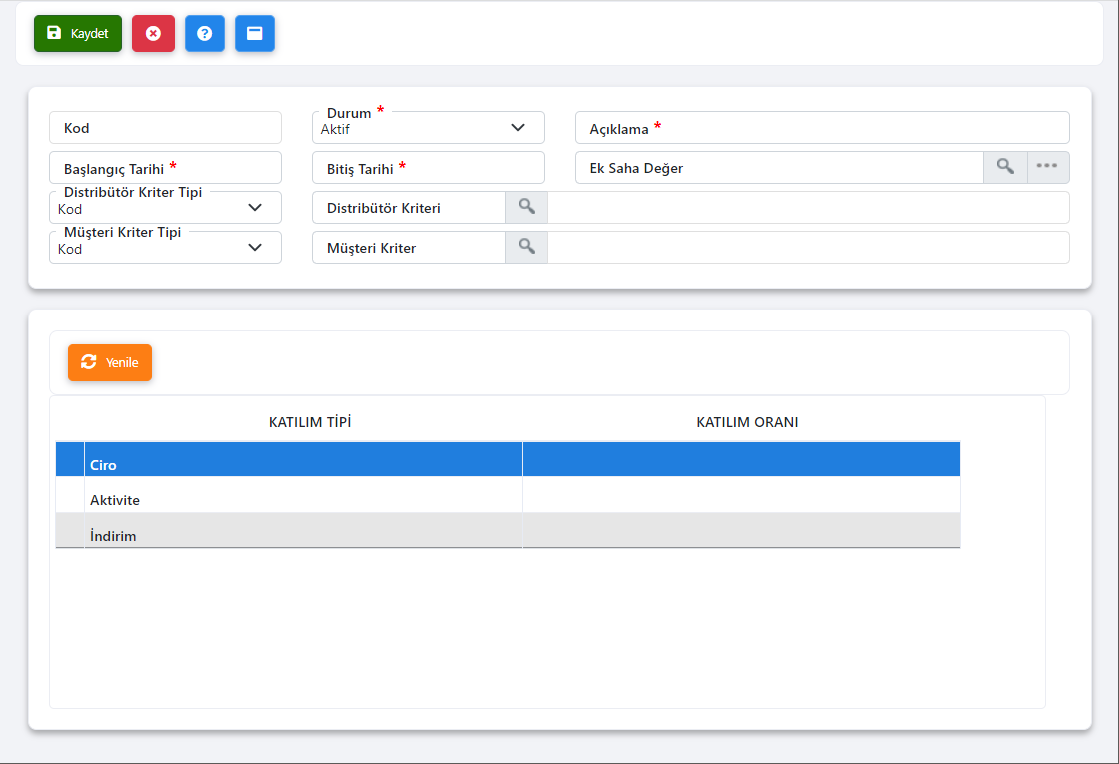Click the green Kaydet save button
The height and width of the screenshot is (764, 1119).
pyautogui.click(x=78, y=33)
